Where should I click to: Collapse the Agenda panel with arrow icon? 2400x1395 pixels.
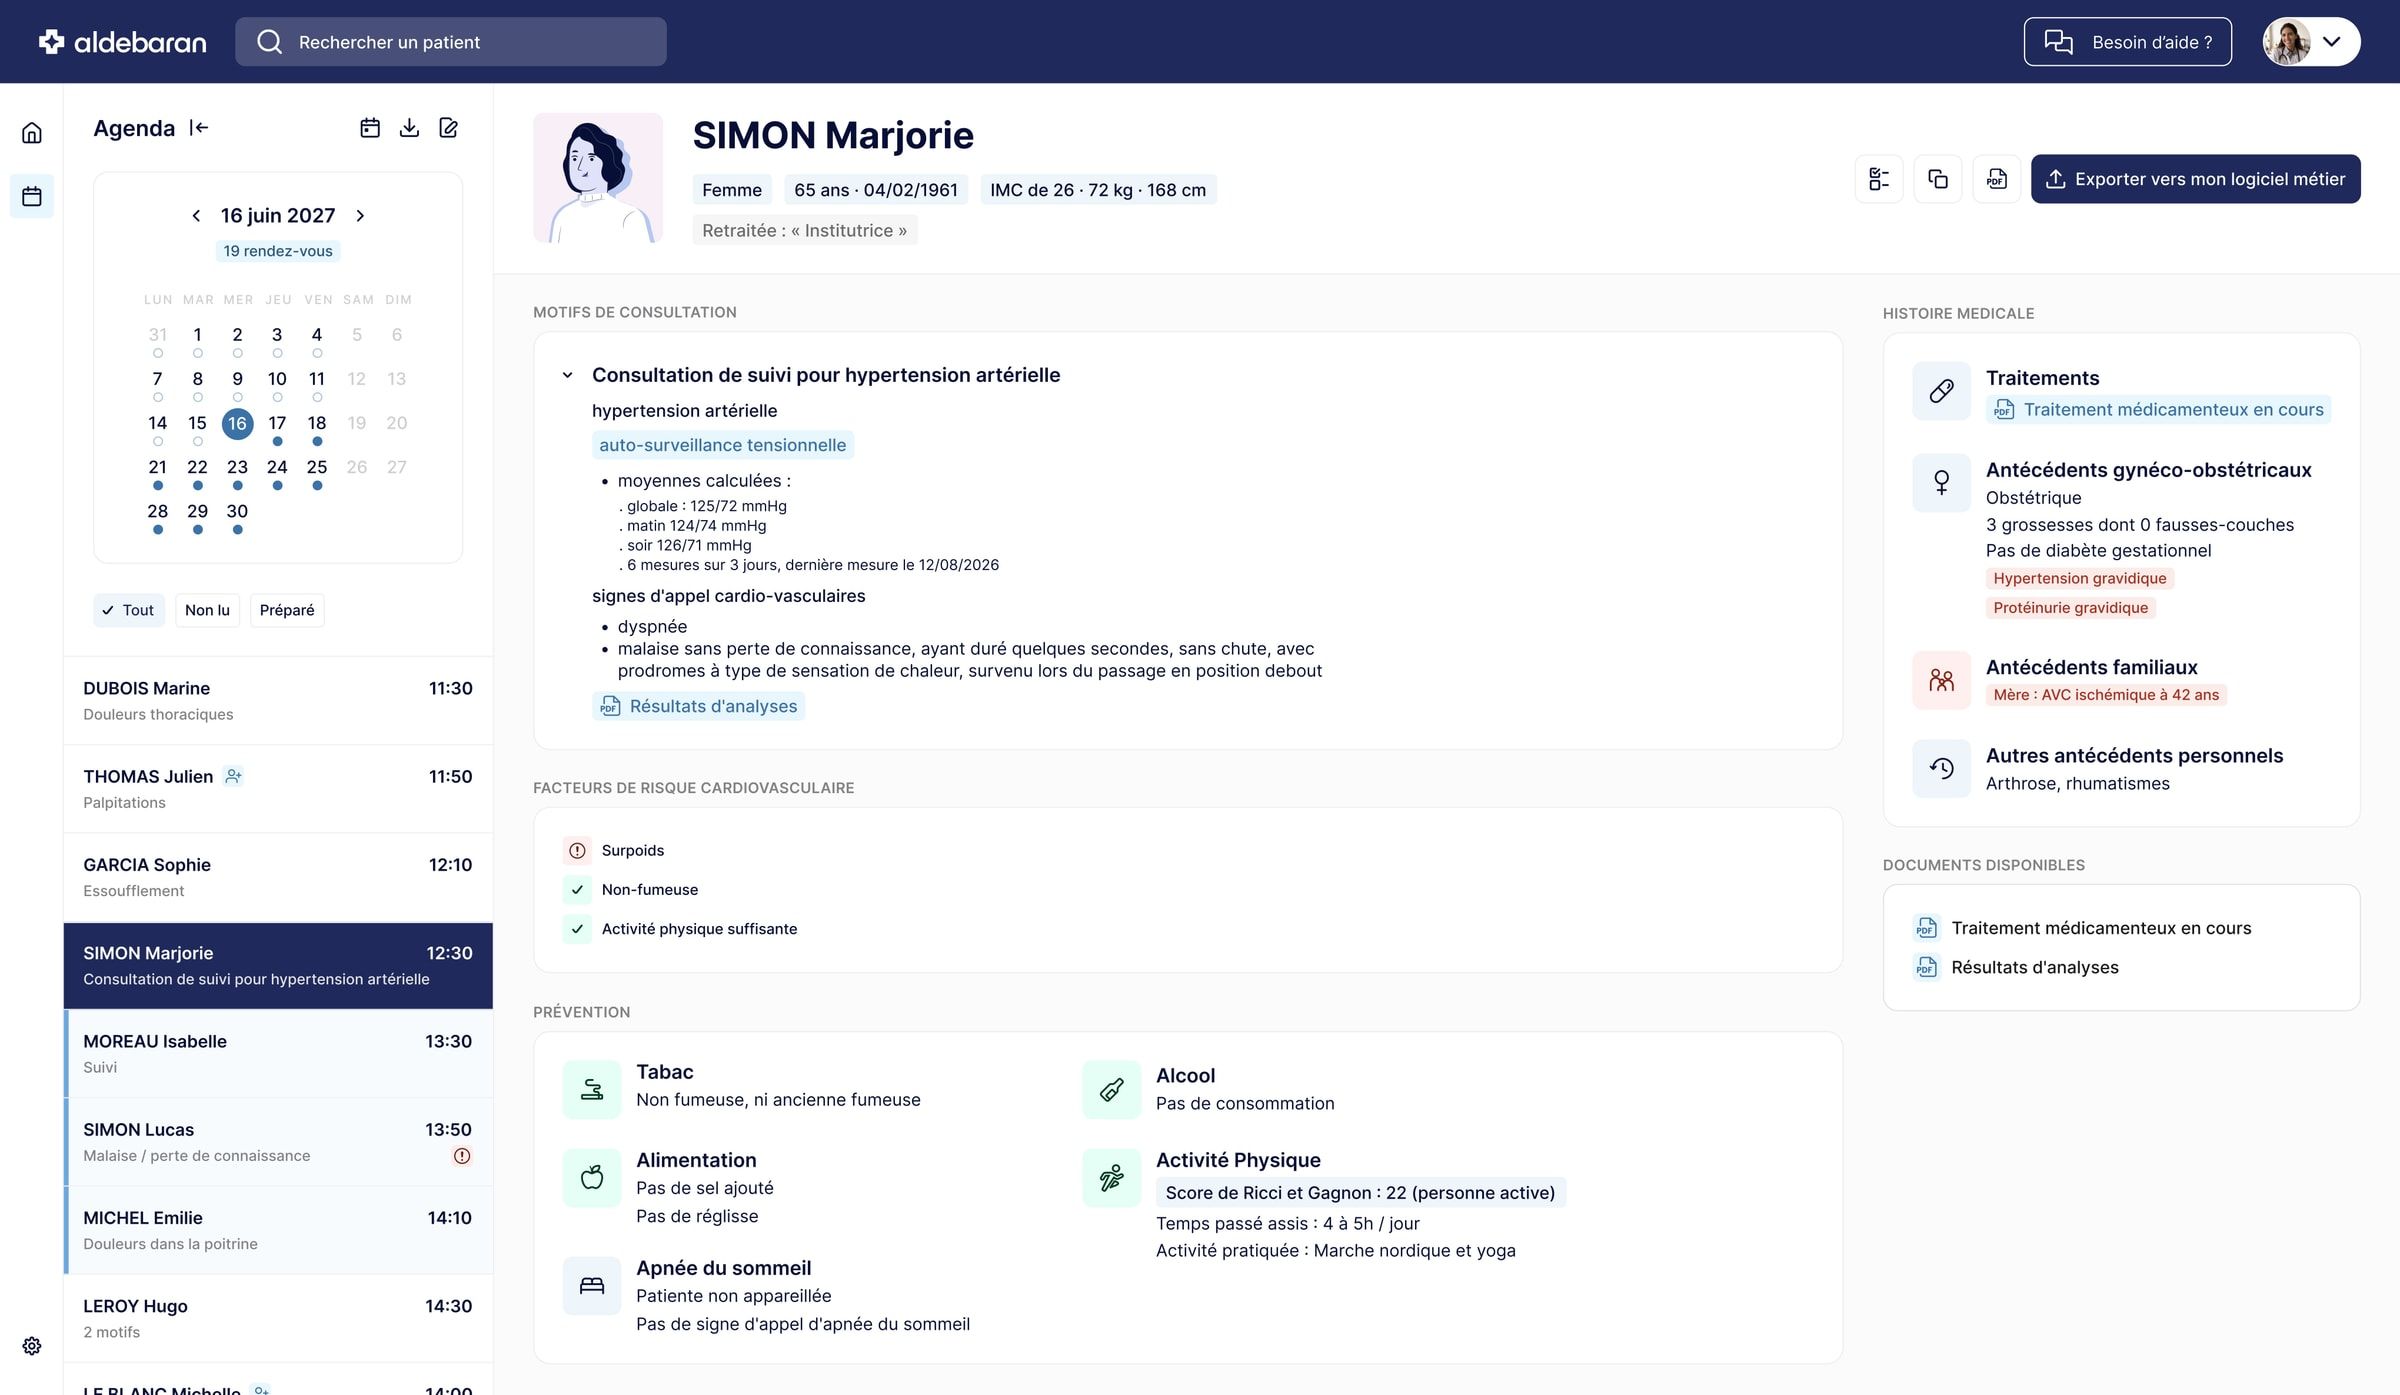[199, 128]
